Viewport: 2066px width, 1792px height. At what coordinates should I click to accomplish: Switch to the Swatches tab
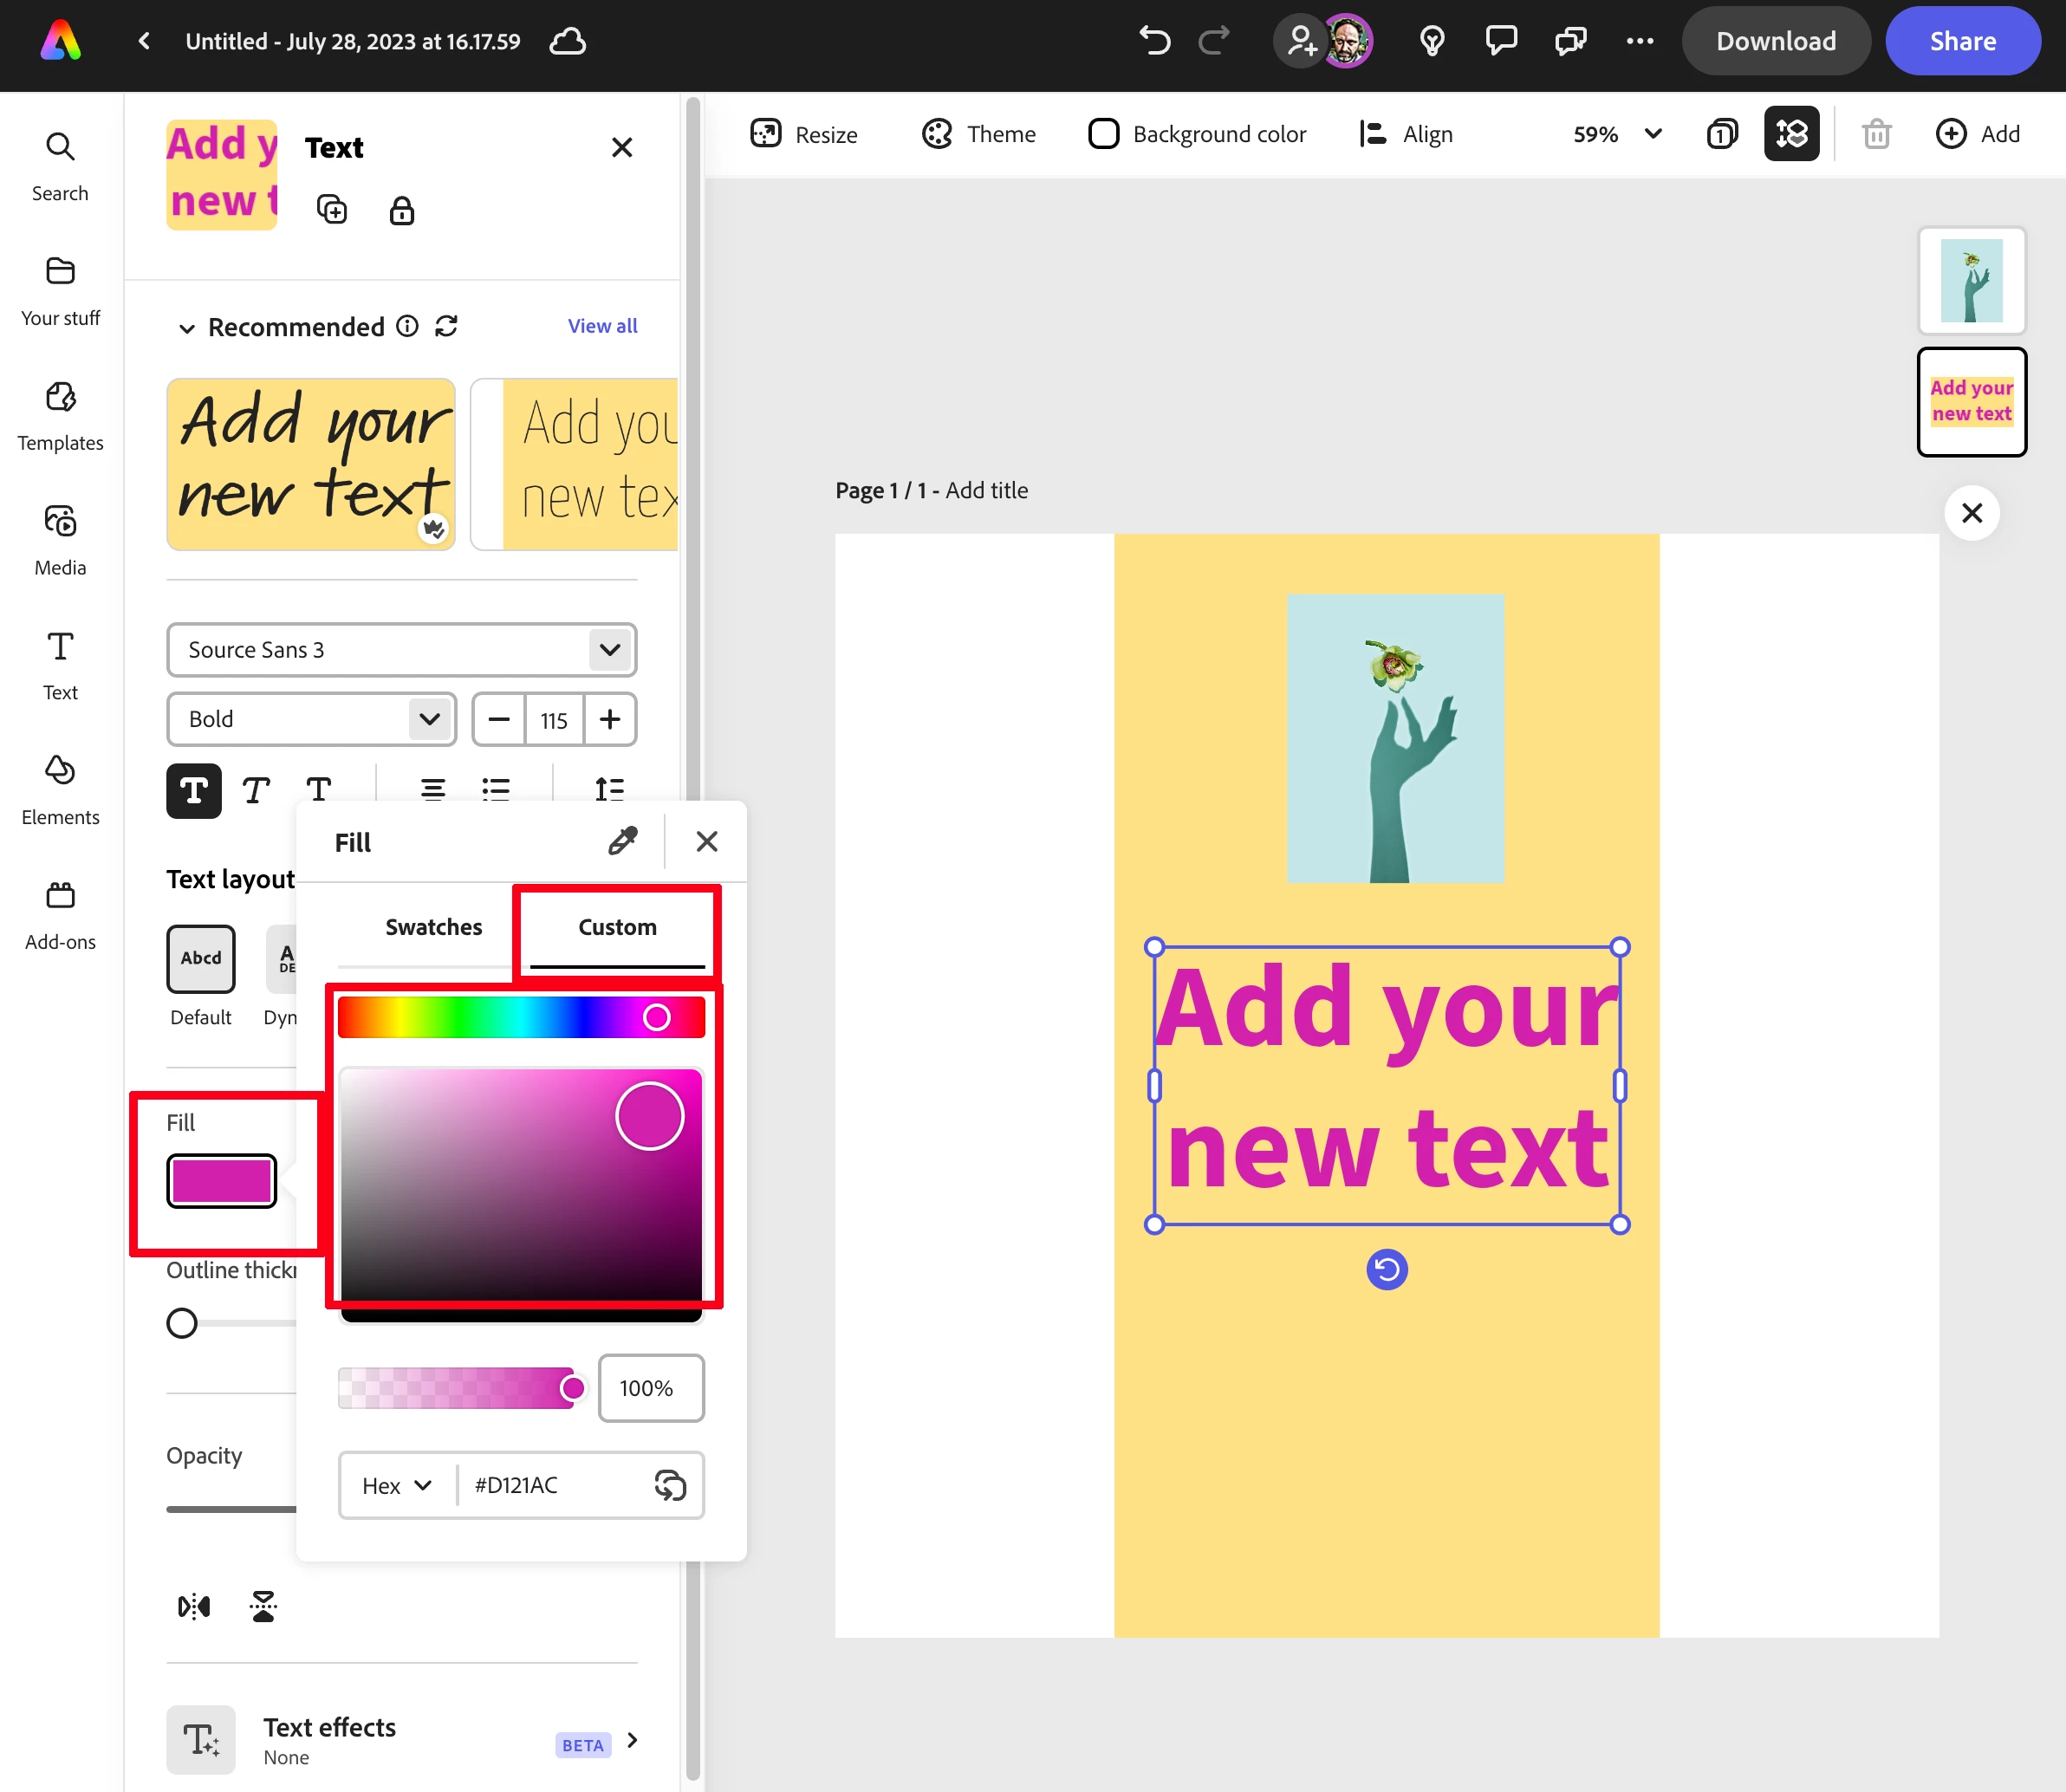[433, 927]
